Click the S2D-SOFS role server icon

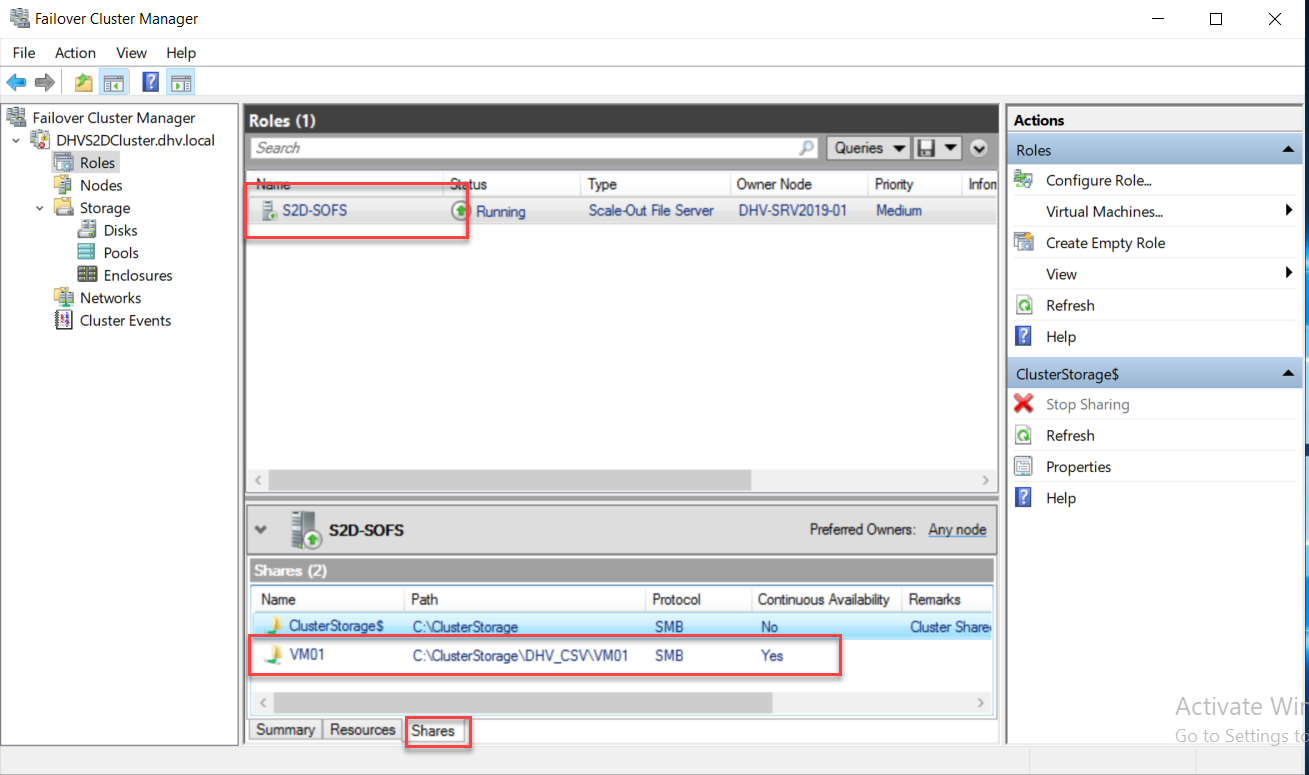269,211
